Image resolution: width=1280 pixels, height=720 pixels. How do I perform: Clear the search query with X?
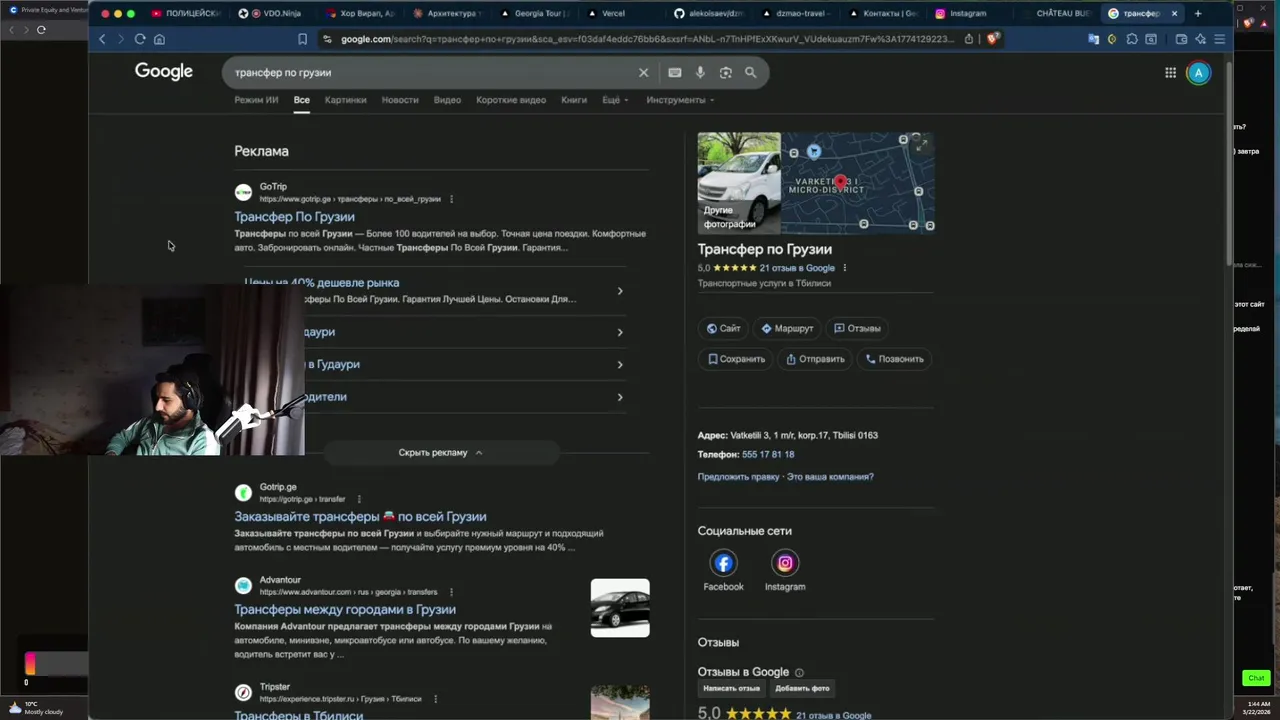[x=643, y=72]
